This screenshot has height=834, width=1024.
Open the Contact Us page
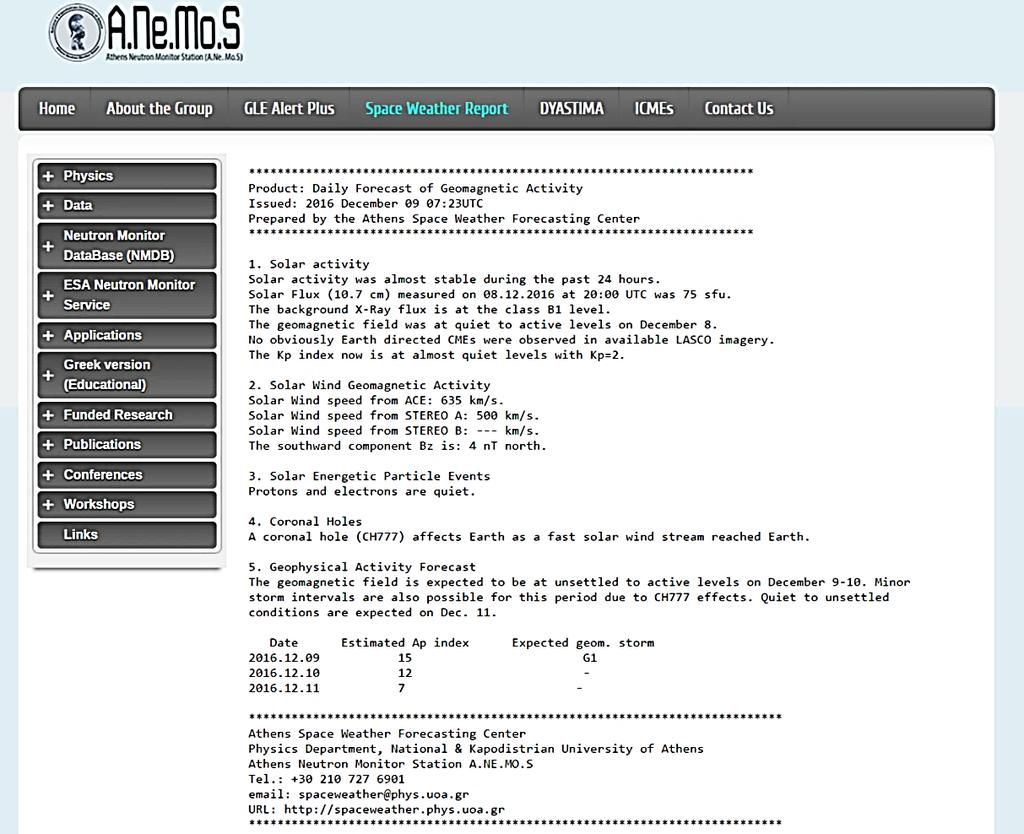pyautogui.click(x=739, y=108)
